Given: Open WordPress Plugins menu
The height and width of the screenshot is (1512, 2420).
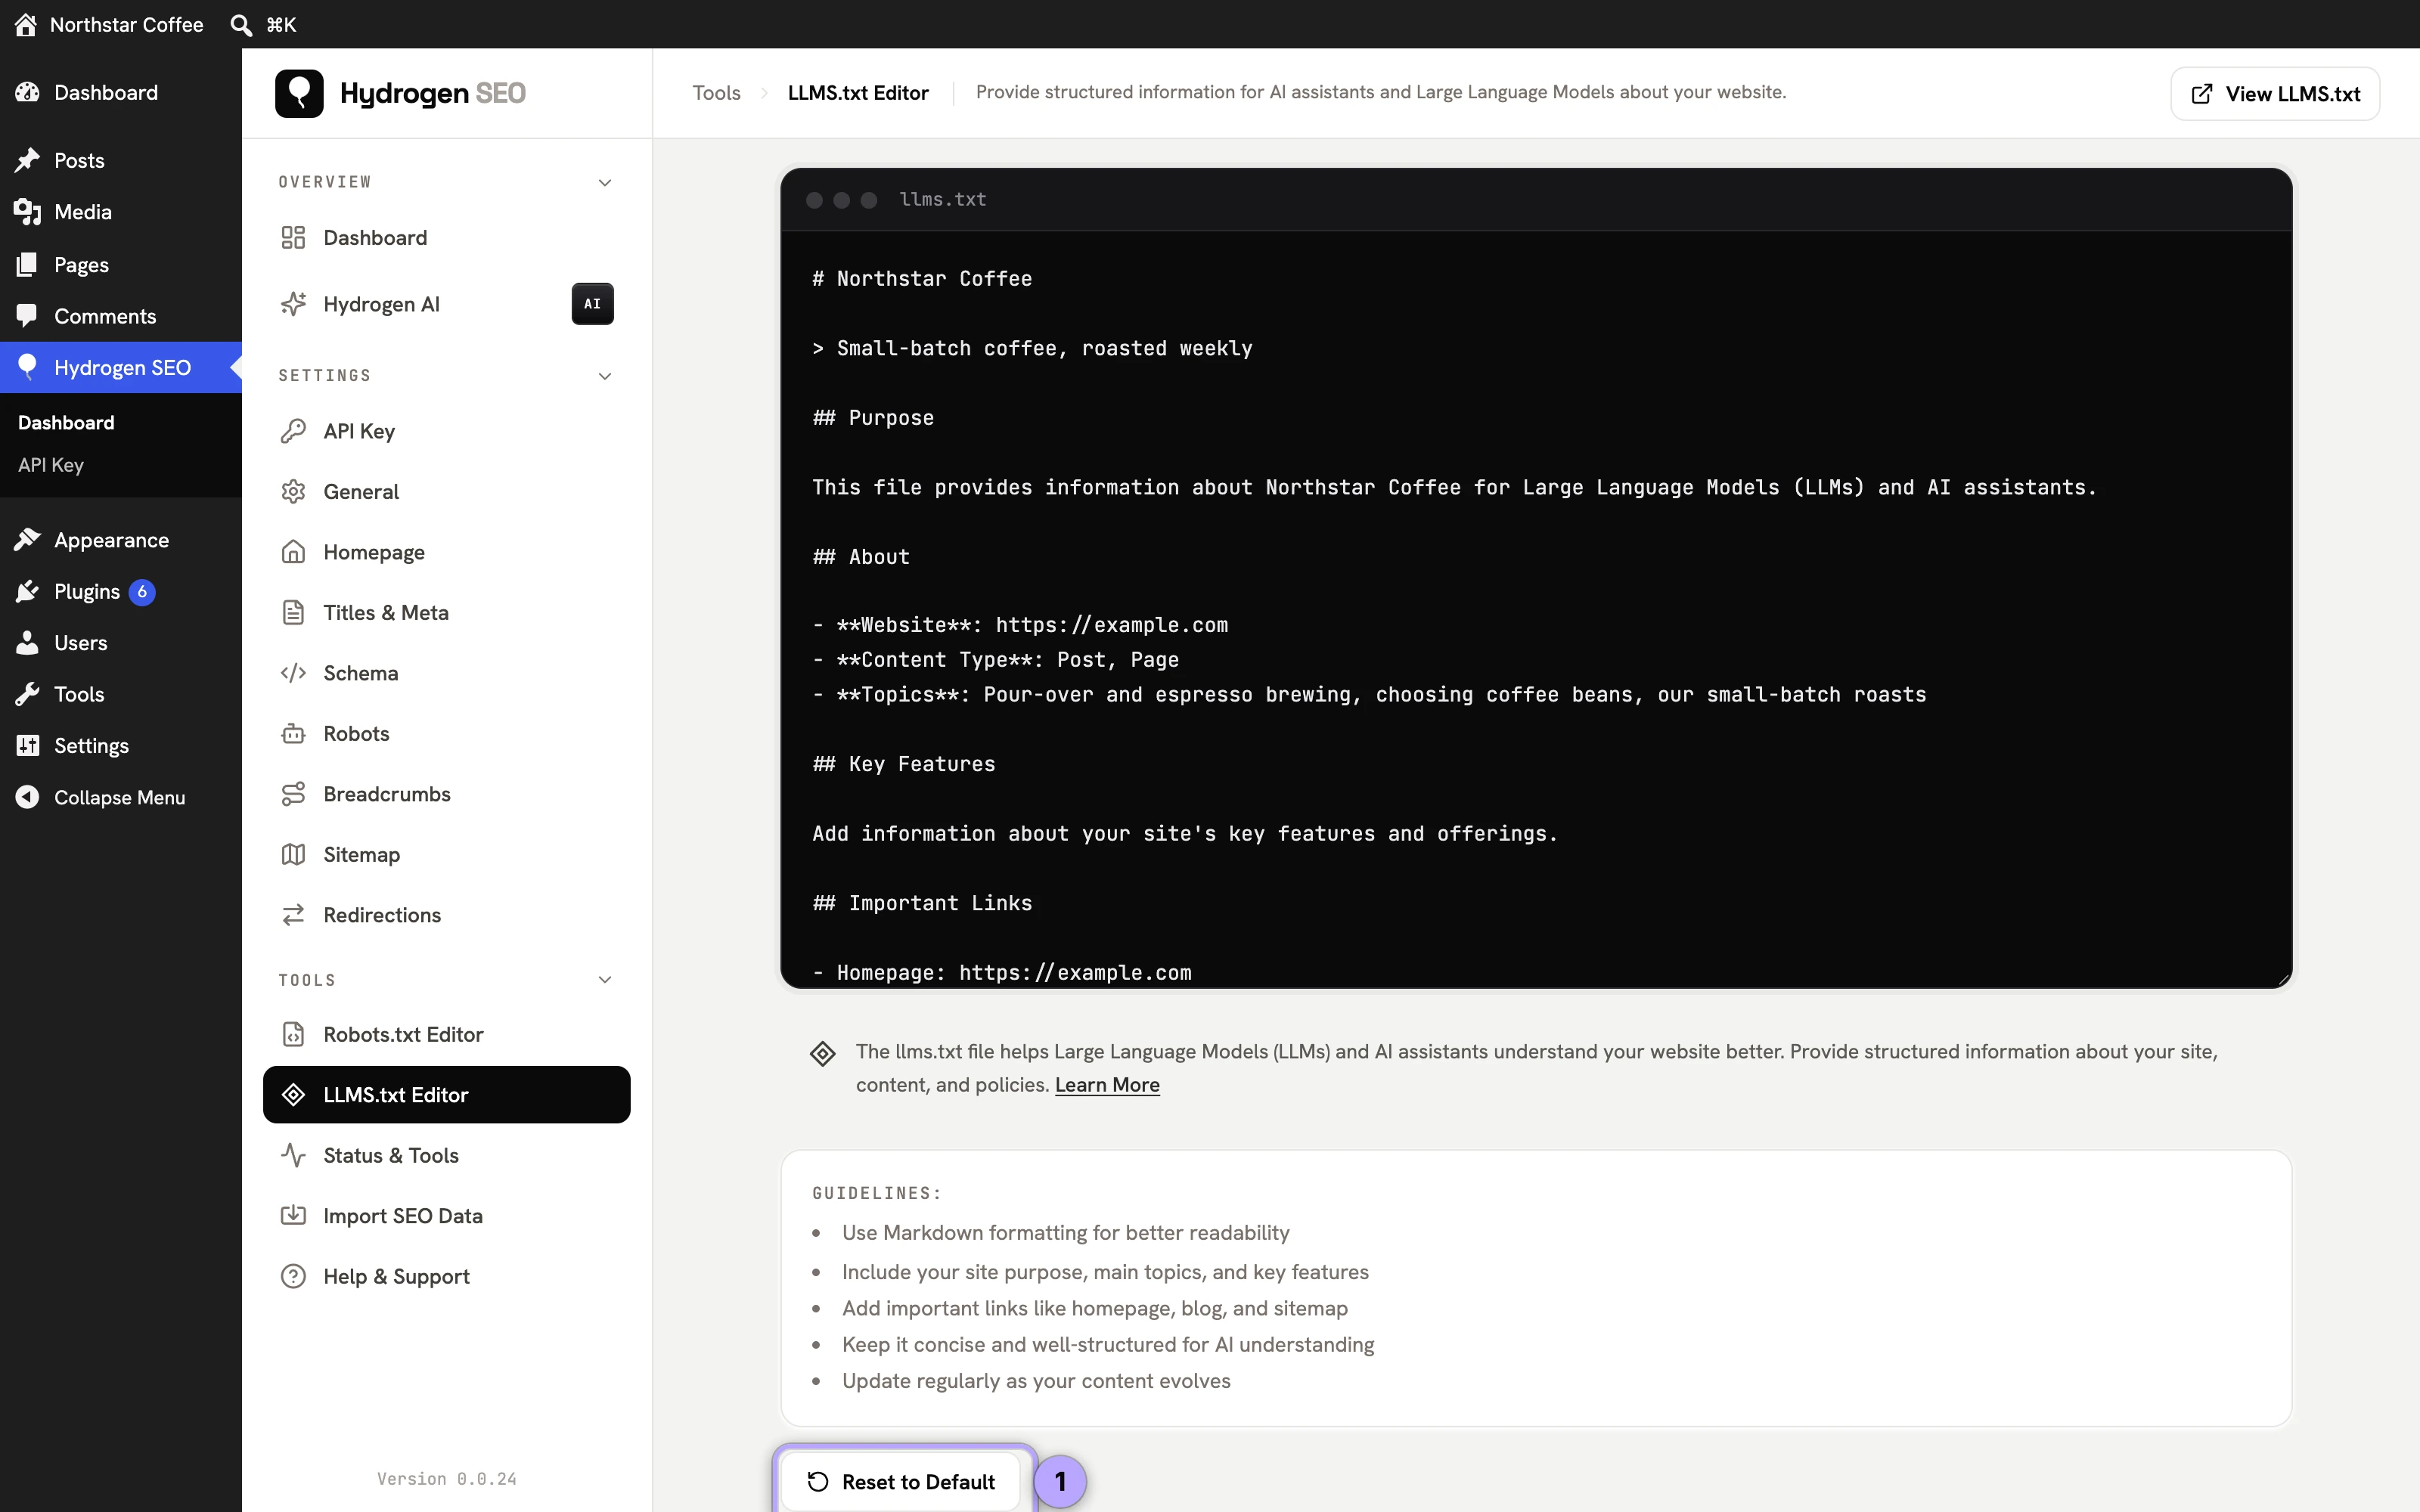Looking at the screenshot, I should (x=121, y=592).
